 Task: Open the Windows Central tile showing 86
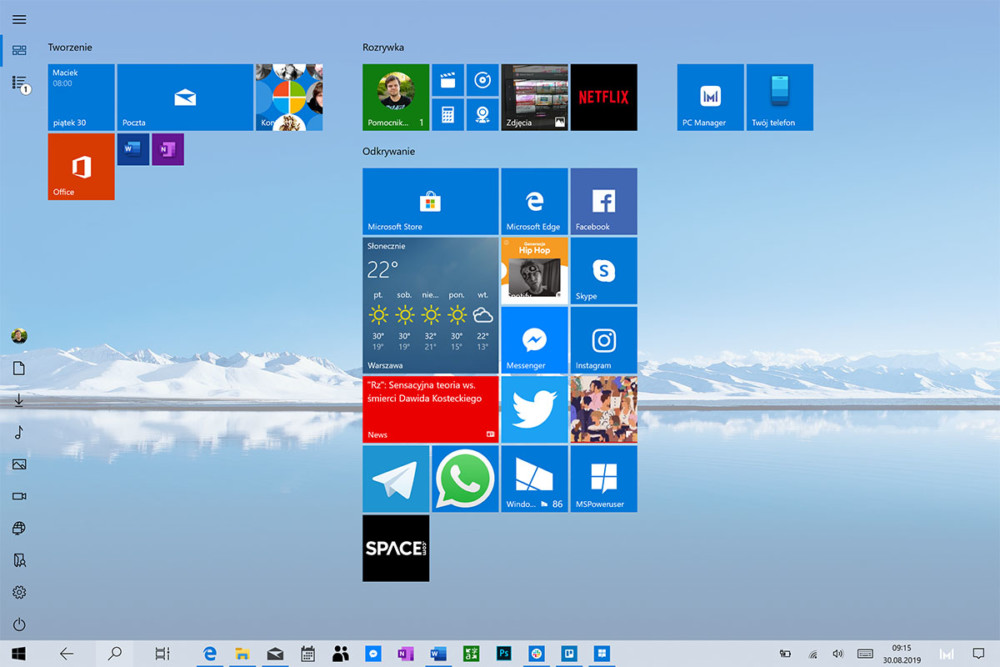click(x=534, y=479)
